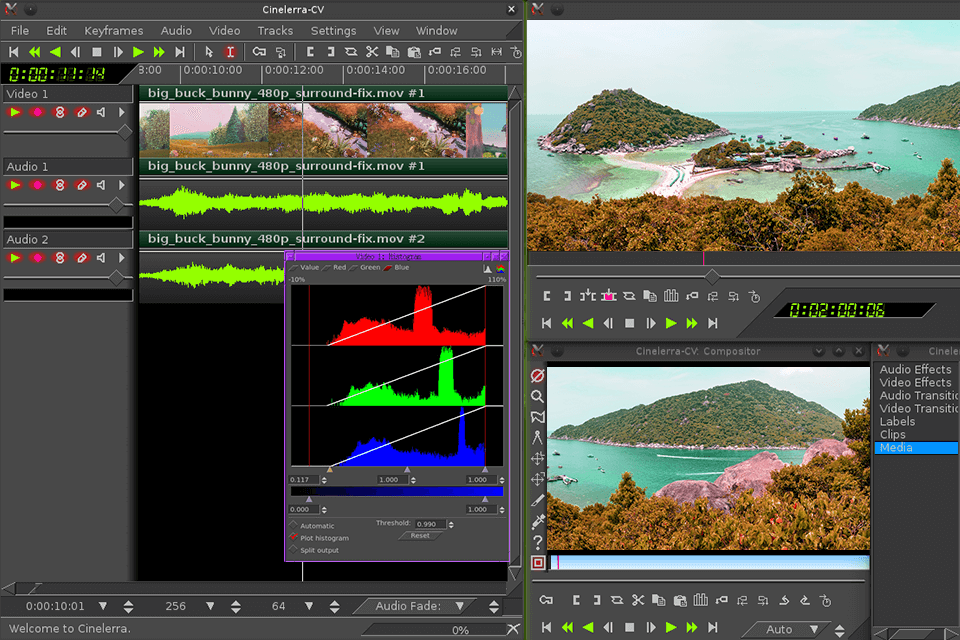The width and height of the screenshot is (960, 640).
Task: Select the arrow drag and drop editing mode
Action: click(x=209, y=52)
